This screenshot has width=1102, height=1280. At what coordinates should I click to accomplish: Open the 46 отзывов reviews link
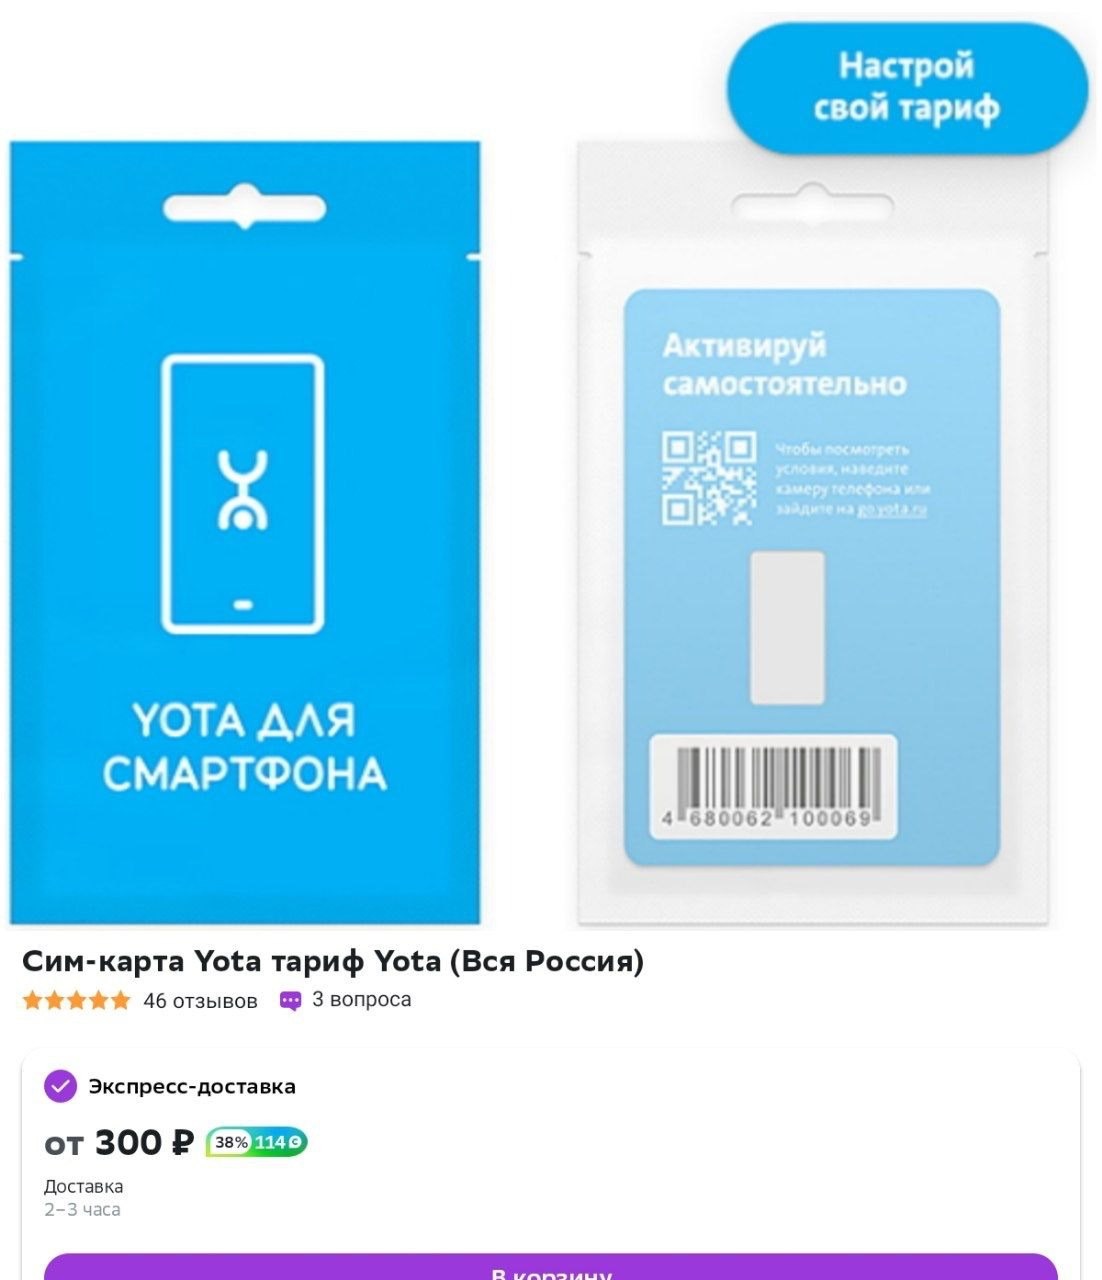pyautogui.click(x=200, y=1000)
